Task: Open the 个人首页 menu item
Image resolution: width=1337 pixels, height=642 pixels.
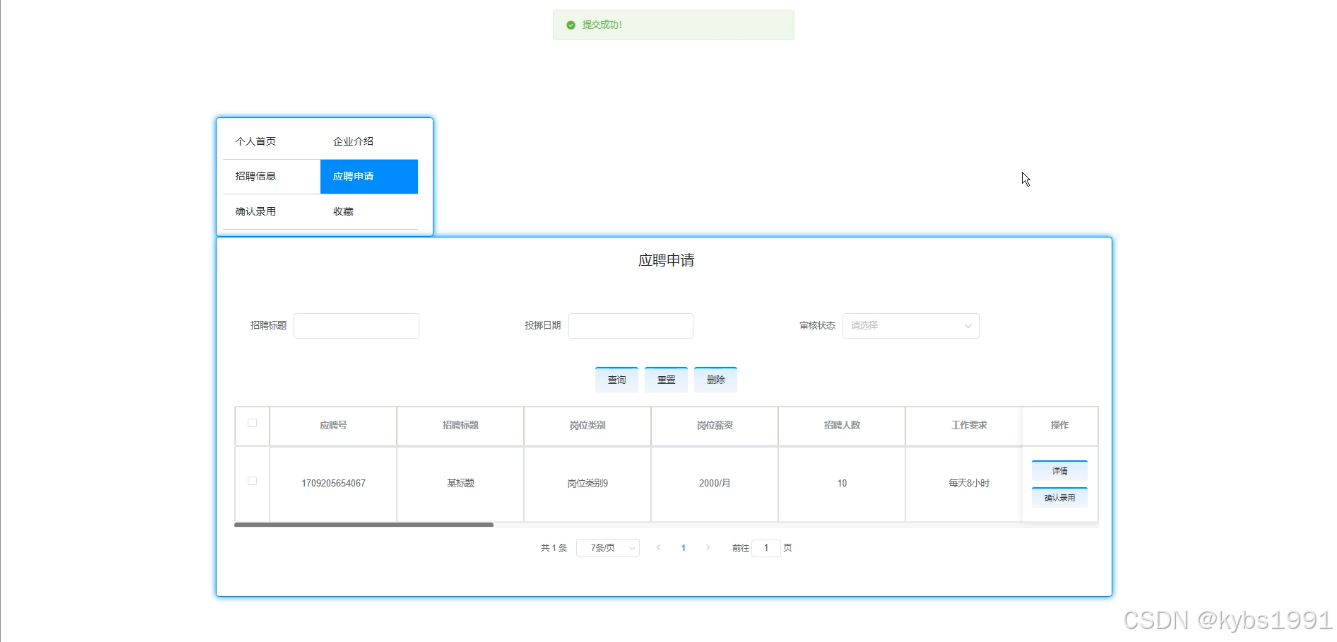Action: tap(271, 141)
